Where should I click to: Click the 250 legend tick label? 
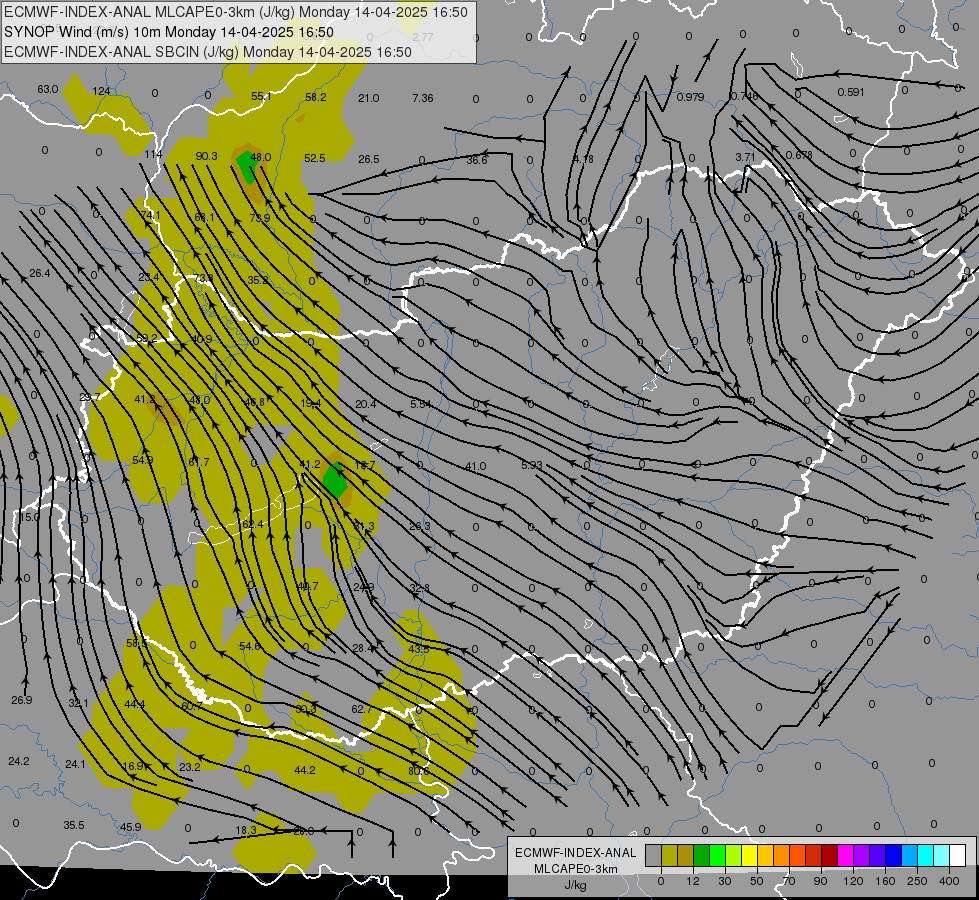[917, 881]
